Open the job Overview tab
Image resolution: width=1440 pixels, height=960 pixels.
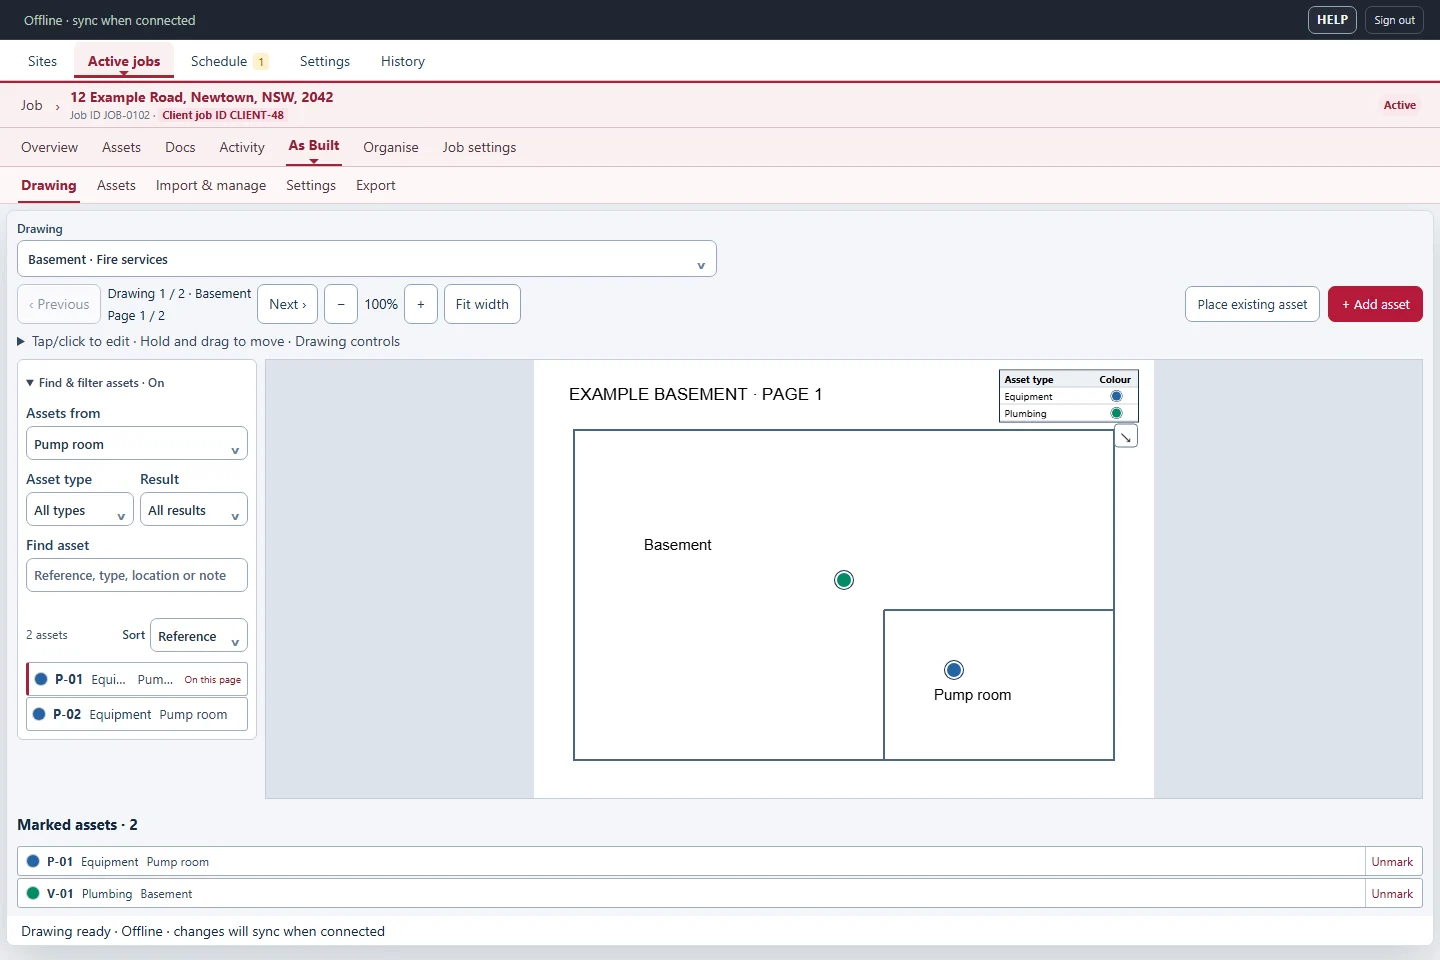tap(49, 147)
